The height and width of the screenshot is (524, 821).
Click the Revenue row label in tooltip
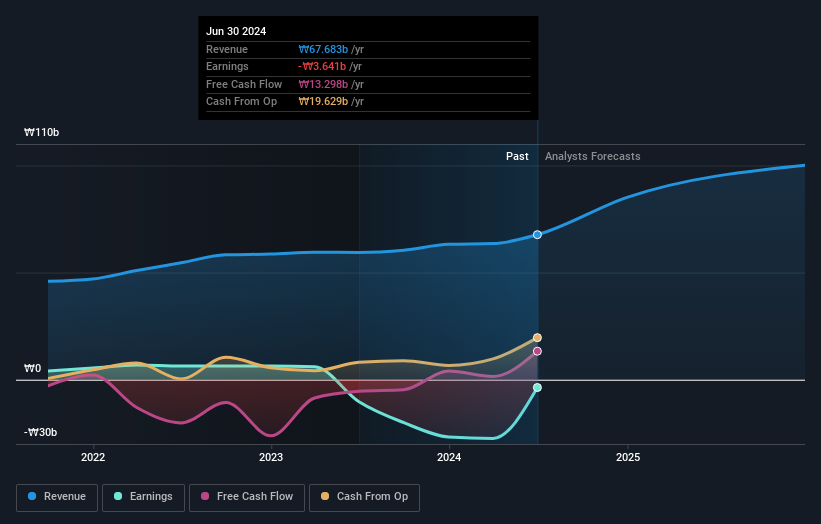pos(227,49)
